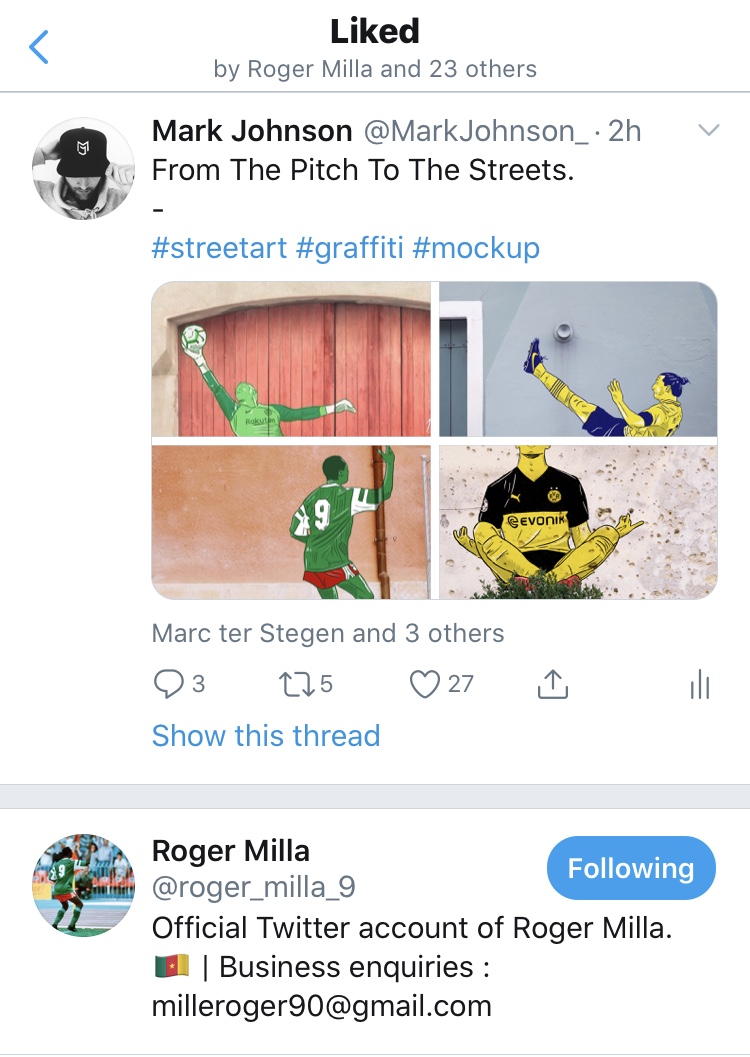Image resolution: width=750 pixels, height=1057 pixels.
Task: Expand tweet options chevron menu
Action: click(x=708, y=131)
